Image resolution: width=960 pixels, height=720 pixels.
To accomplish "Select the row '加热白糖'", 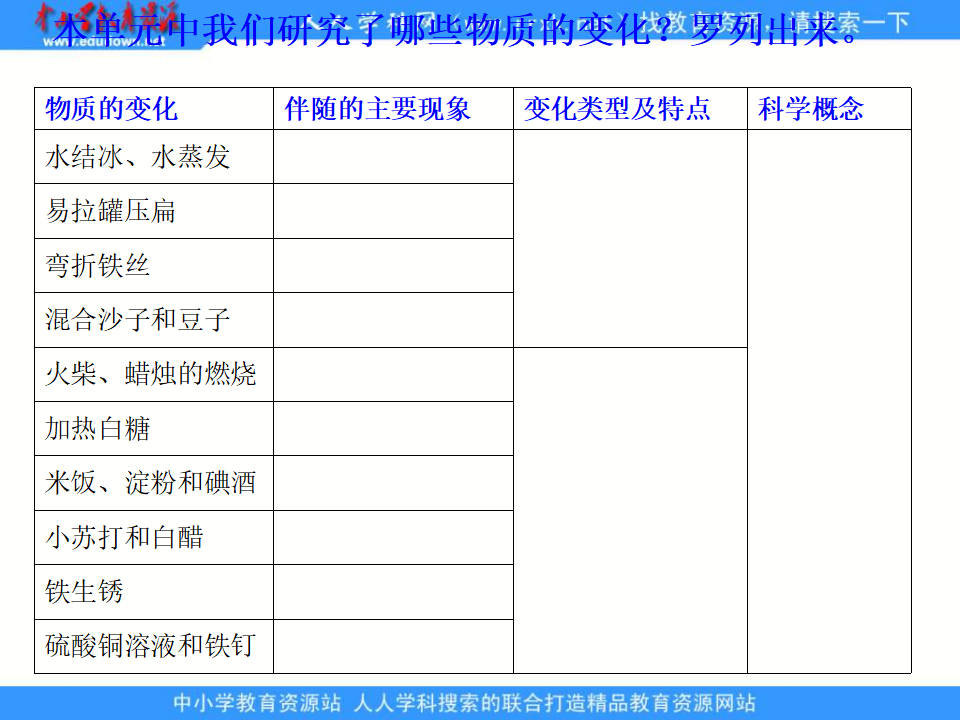I will click(x=154, y=429).
